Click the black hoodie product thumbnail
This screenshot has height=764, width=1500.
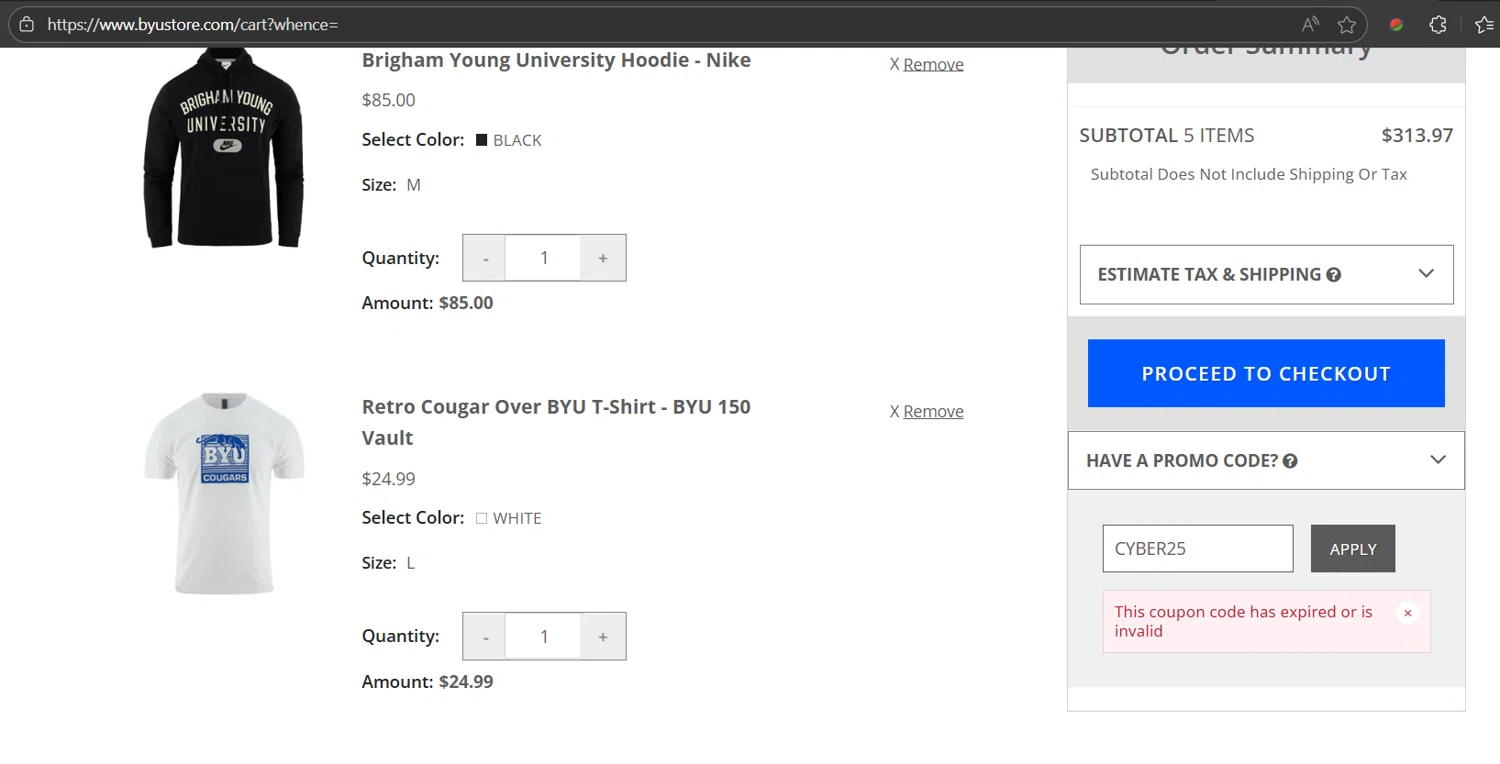[x=224, y=147]
